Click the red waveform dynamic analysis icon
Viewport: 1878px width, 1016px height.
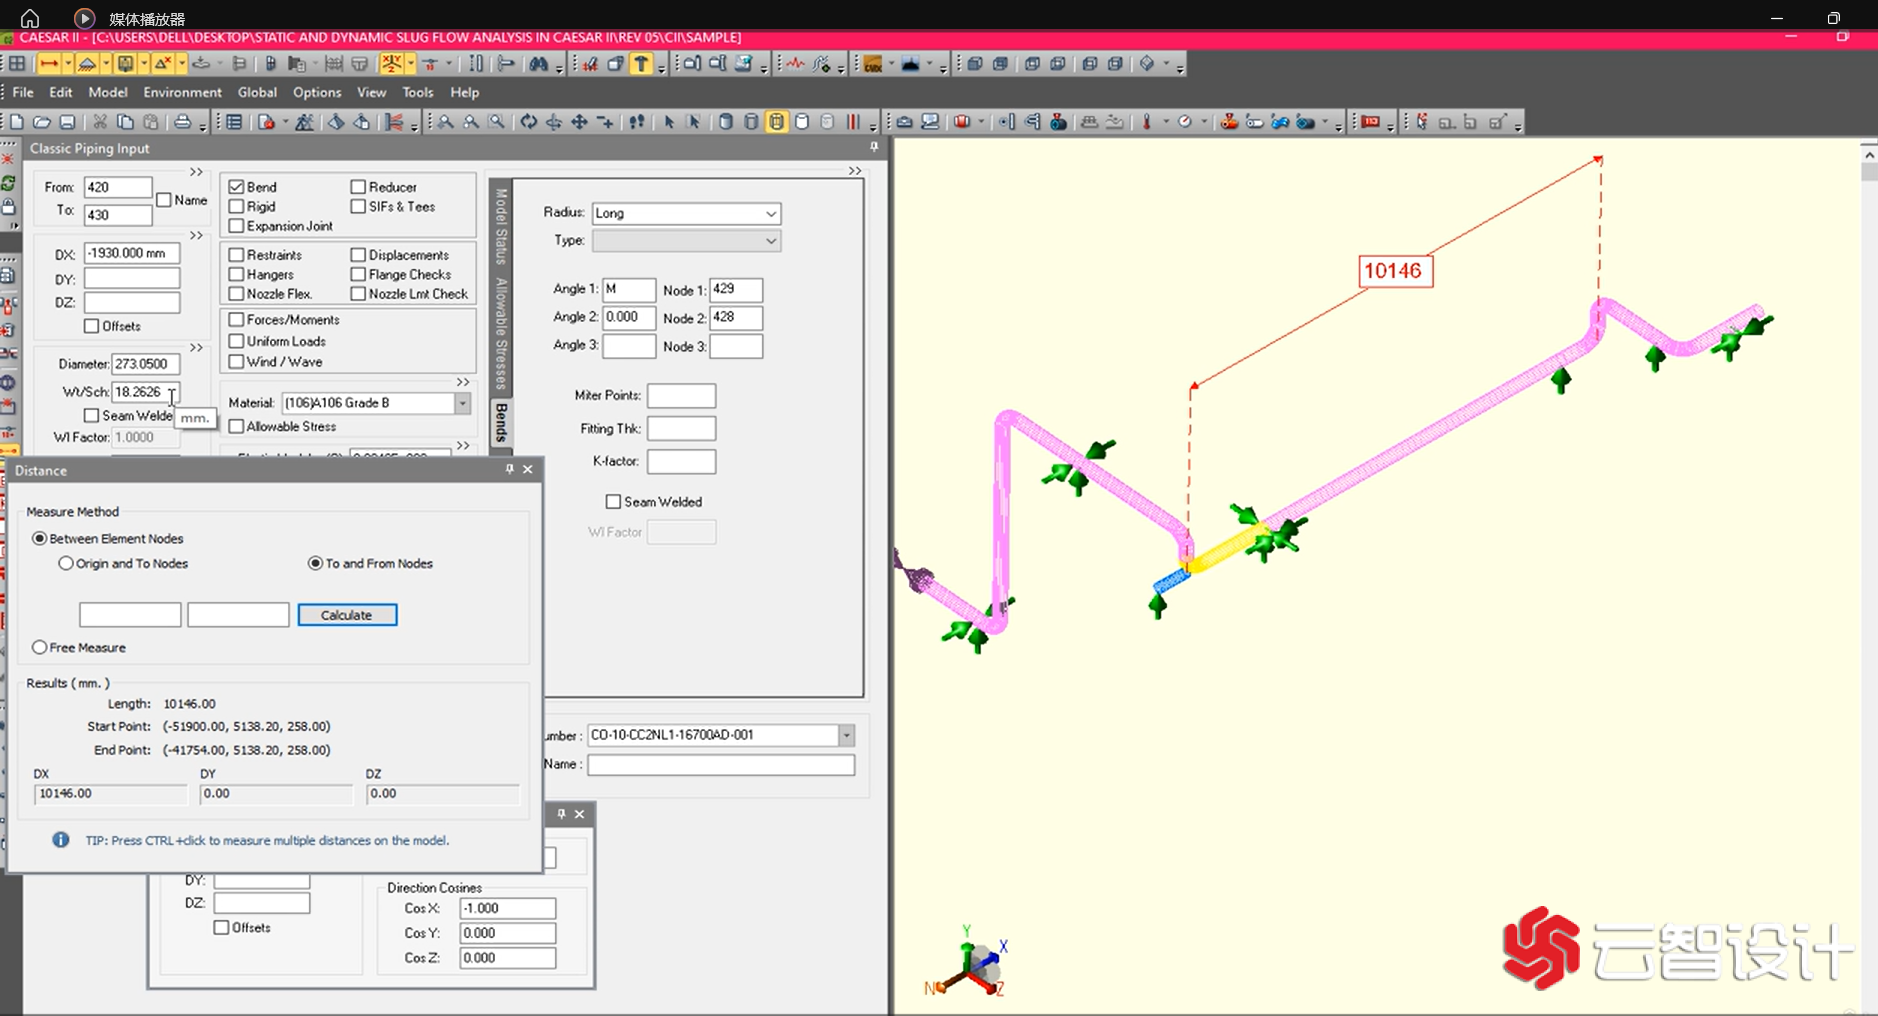coord(795,64)
